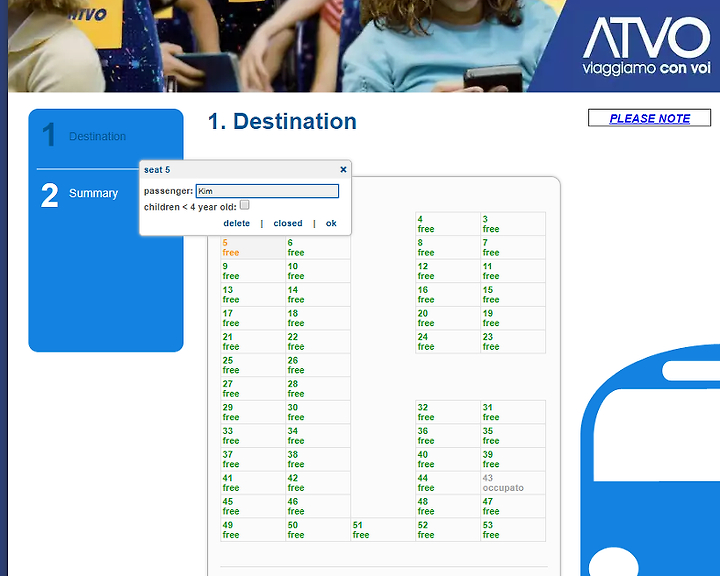Select seat 34 free
Screen dimensions: 720x576
pyautogui.click(x=318, y=435)
